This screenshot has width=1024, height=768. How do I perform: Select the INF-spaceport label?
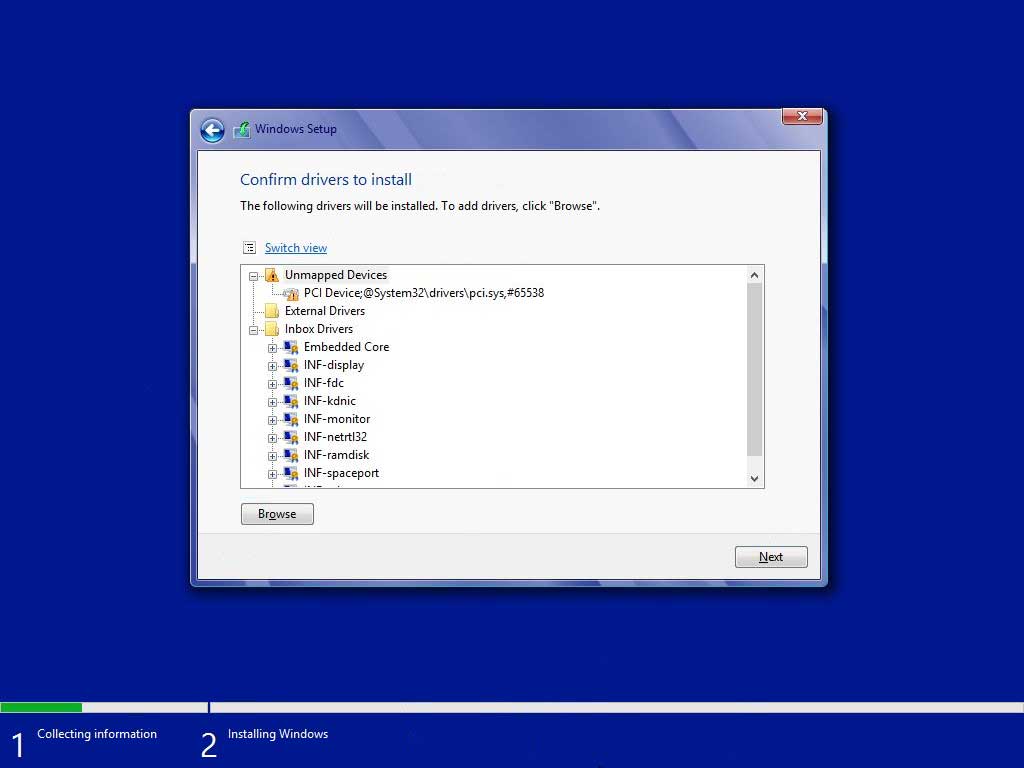(x=341, y=473)
